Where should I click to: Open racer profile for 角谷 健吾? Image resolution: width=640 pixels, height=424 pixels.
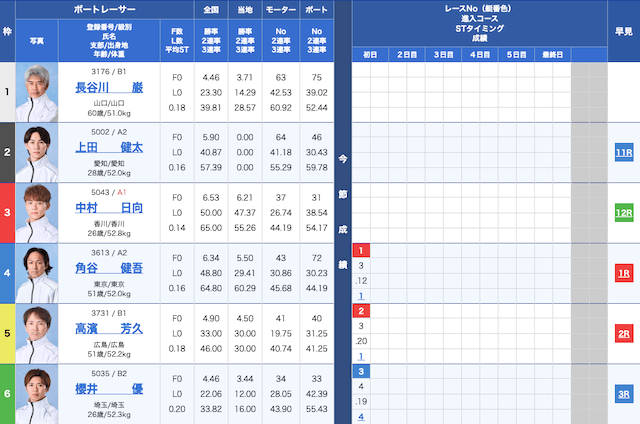[109, 268]
